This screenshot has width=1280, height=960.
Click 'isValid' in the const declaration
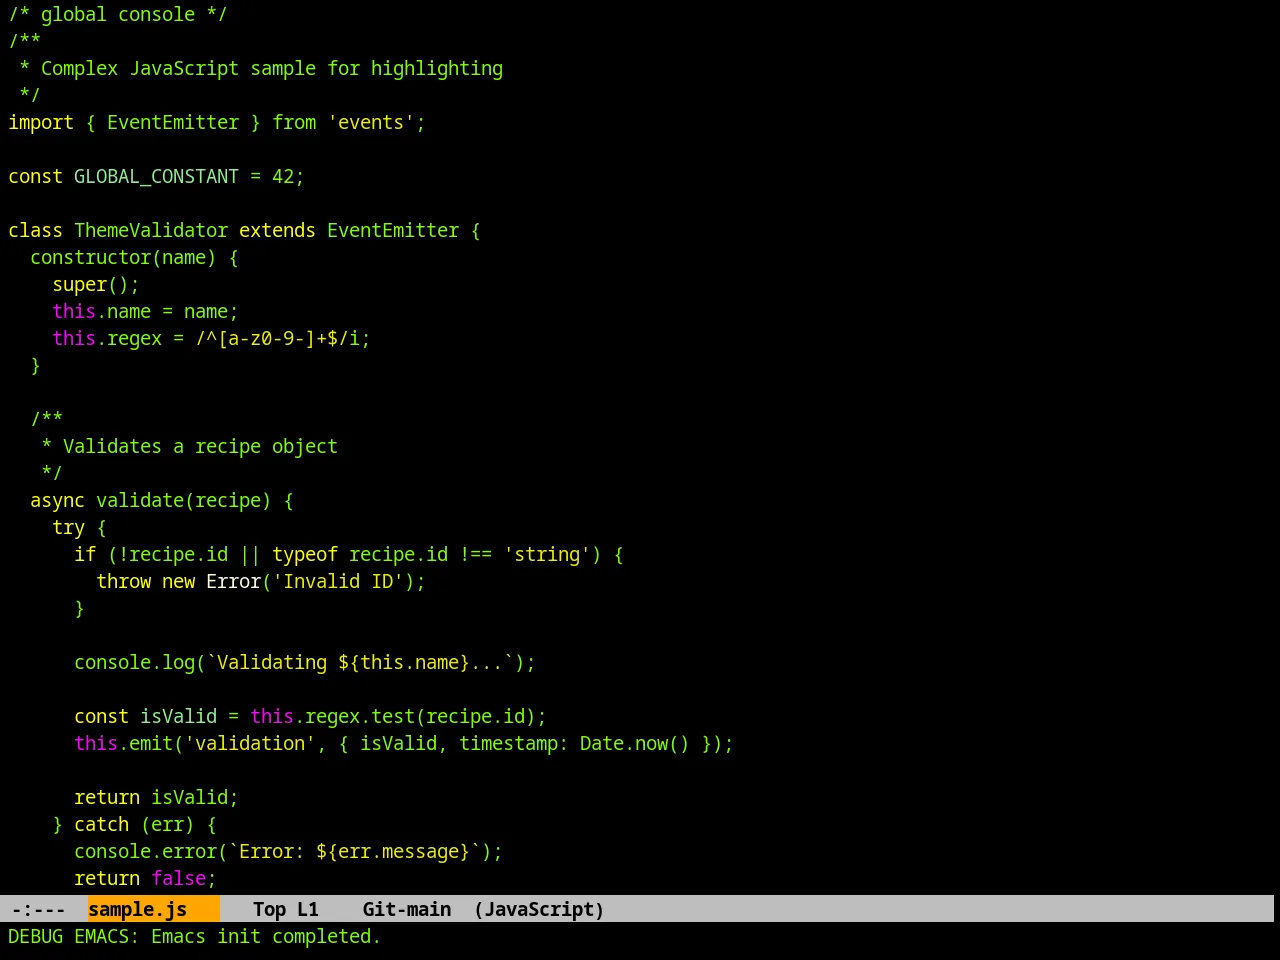point(178,716)
